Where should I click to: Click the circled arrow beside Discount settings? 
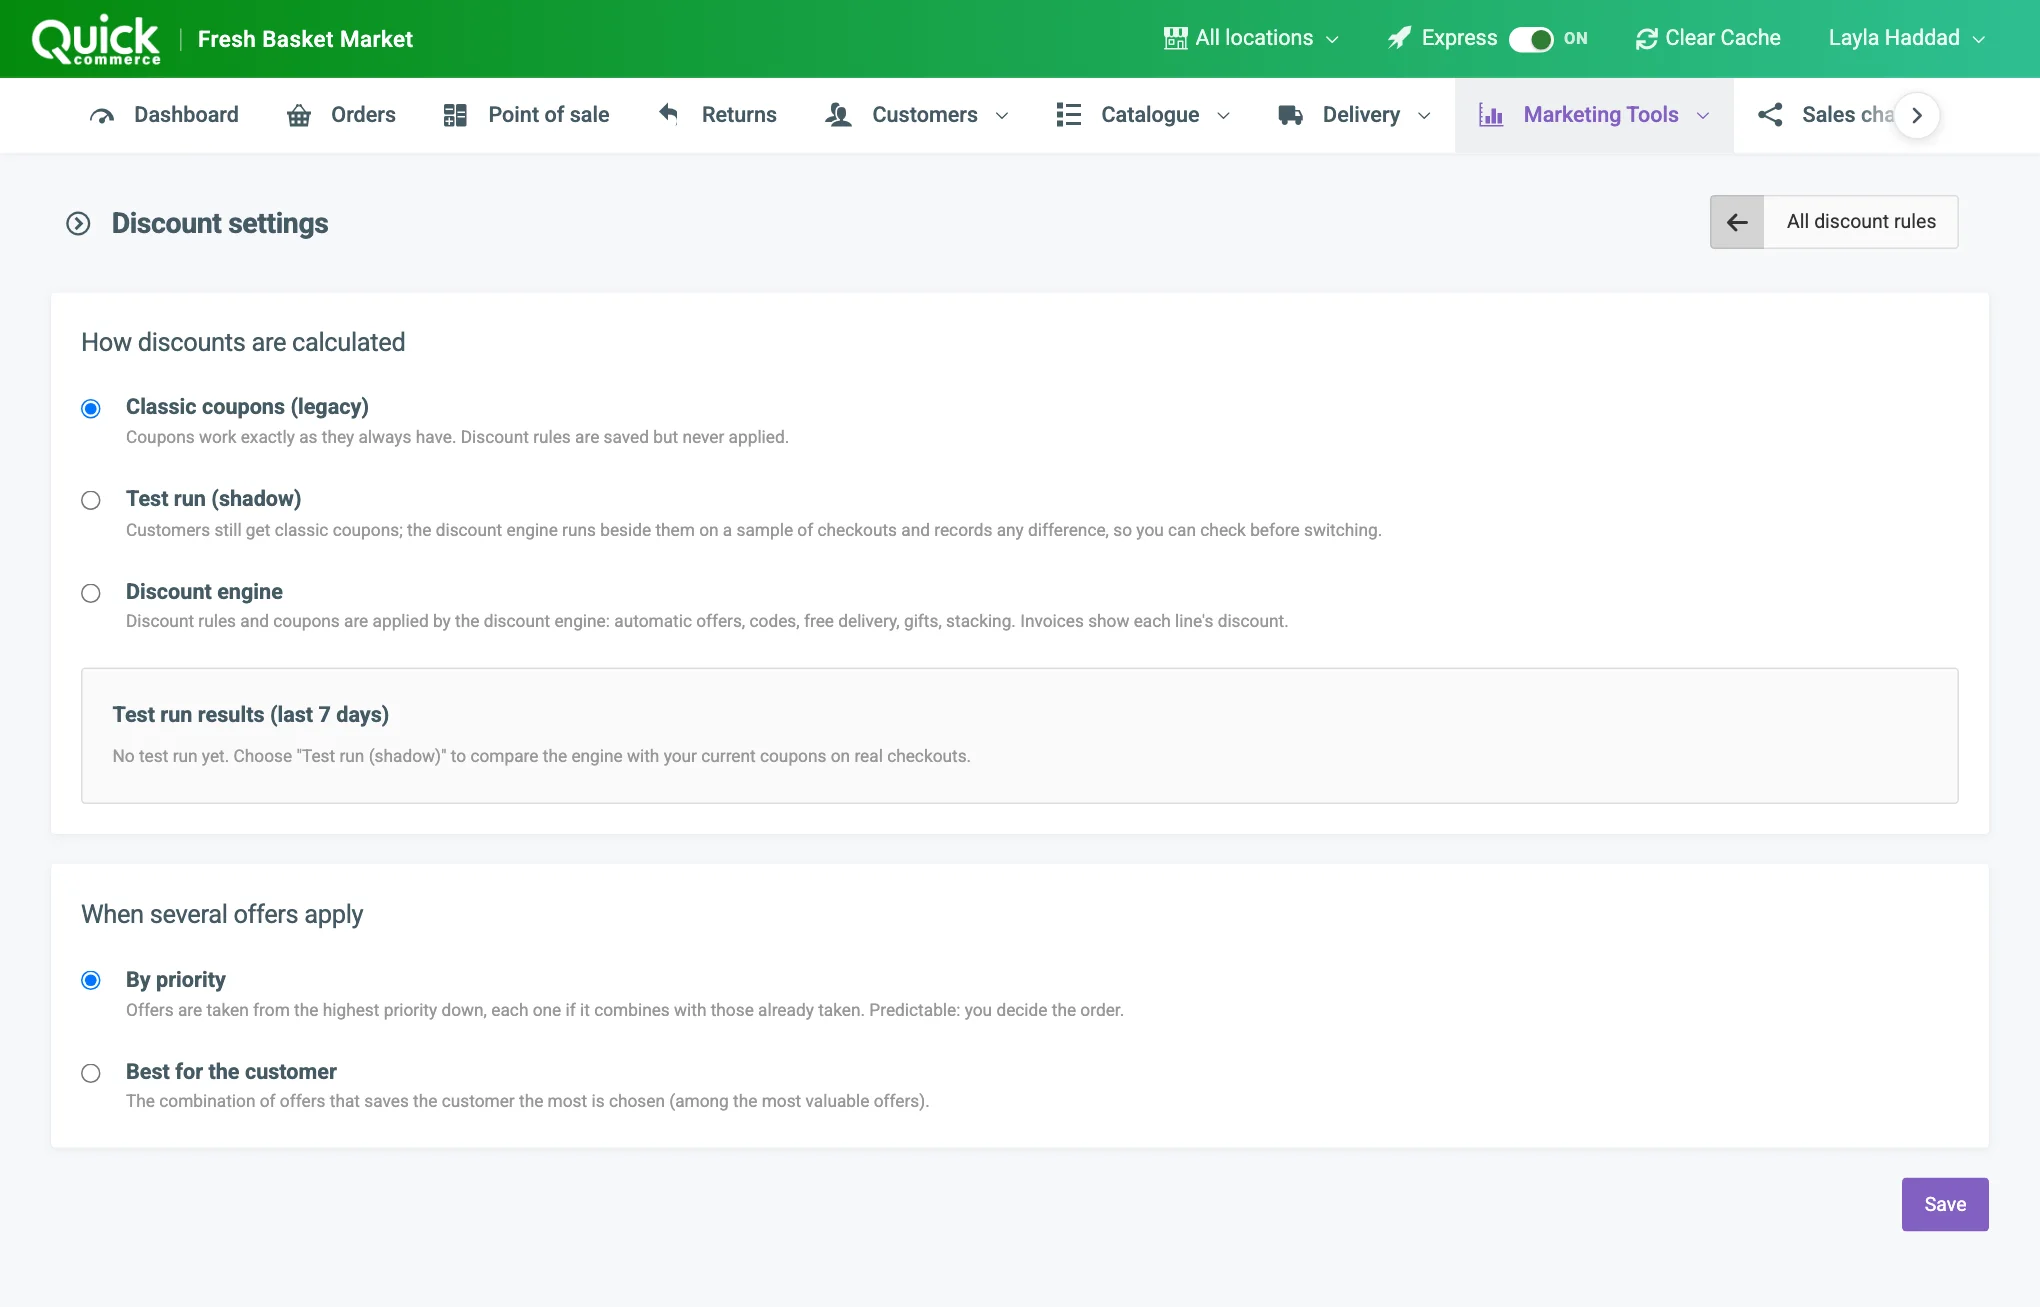[78, 223]
